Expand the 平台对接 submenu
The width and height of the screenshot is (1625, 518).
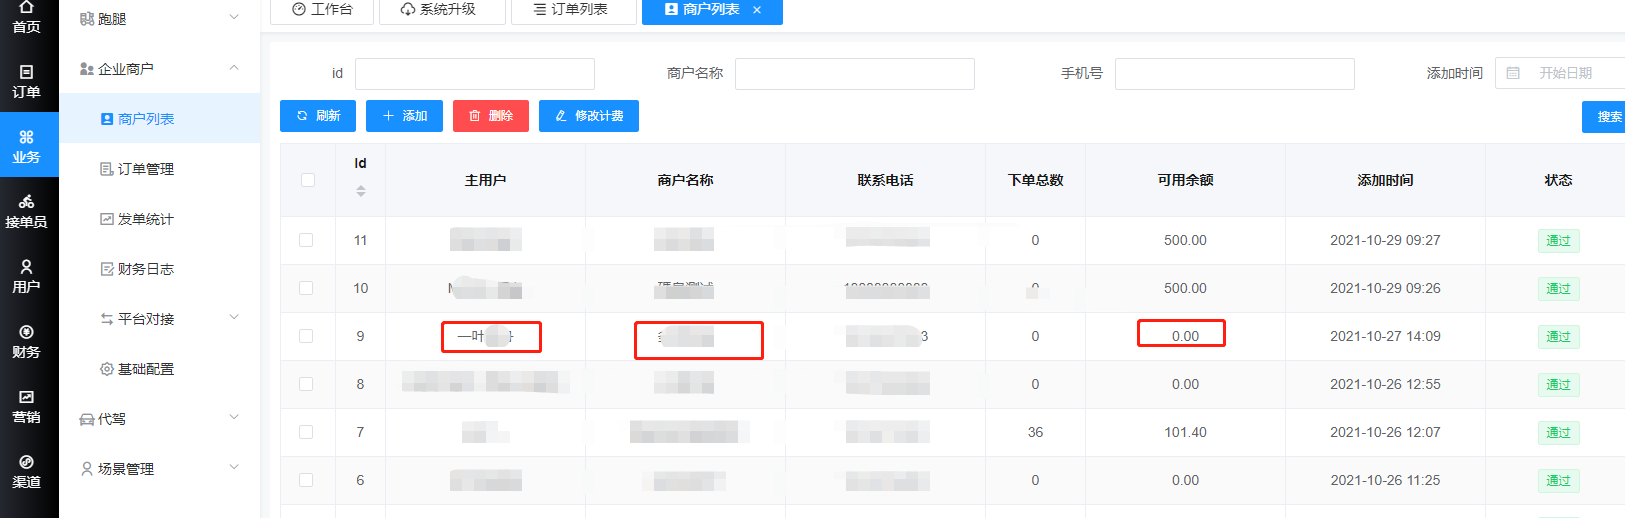click(x=160, y=318)
